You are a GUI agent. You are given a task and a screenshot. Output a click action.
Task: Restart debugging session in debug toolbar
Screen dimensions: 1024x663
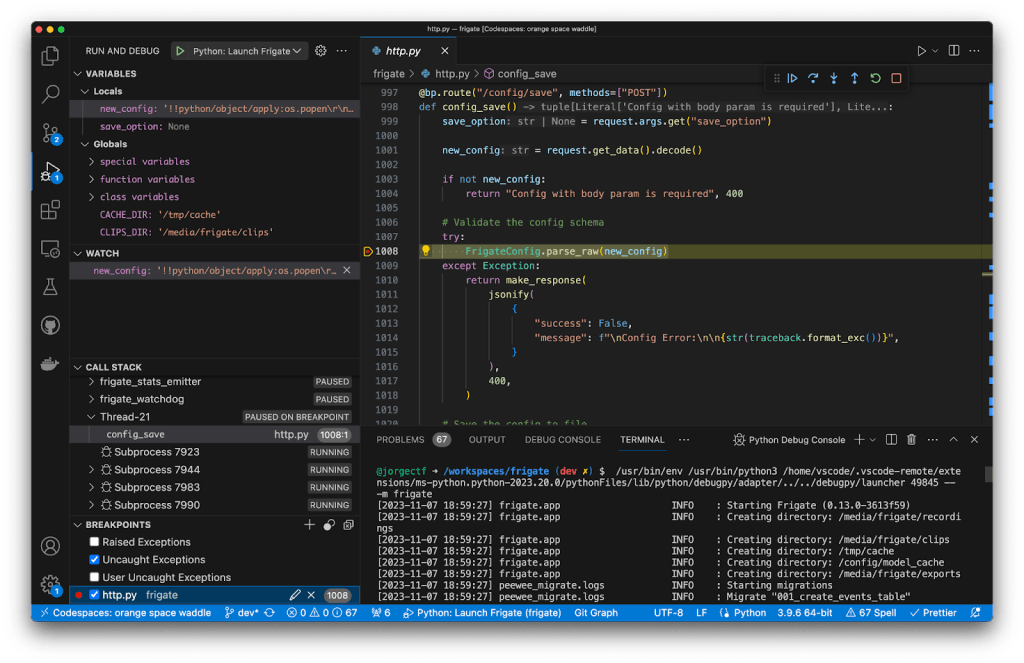click(x=876, y=78)
